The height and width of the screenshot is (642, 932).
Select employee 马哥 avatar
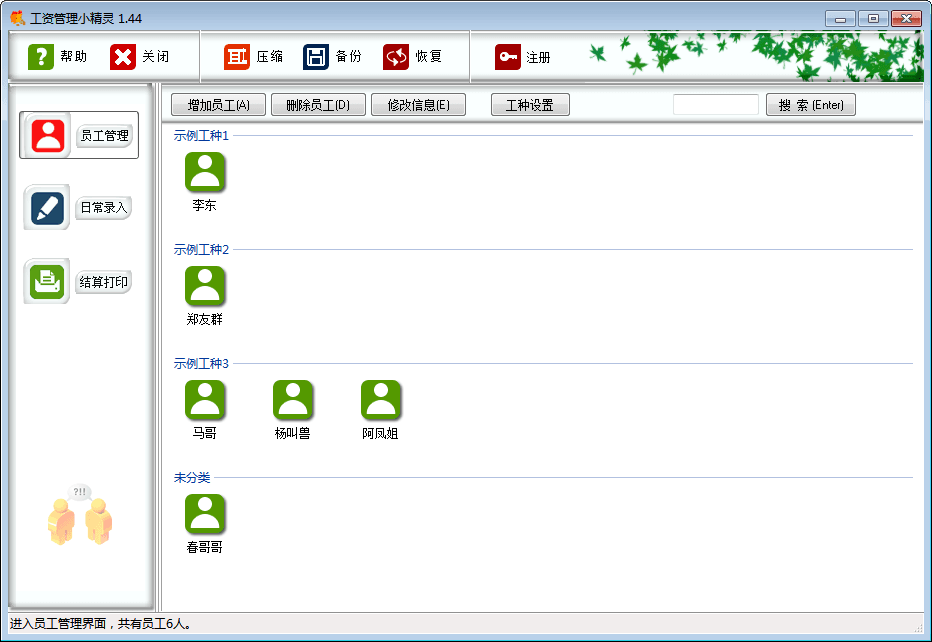coord(205,400)
